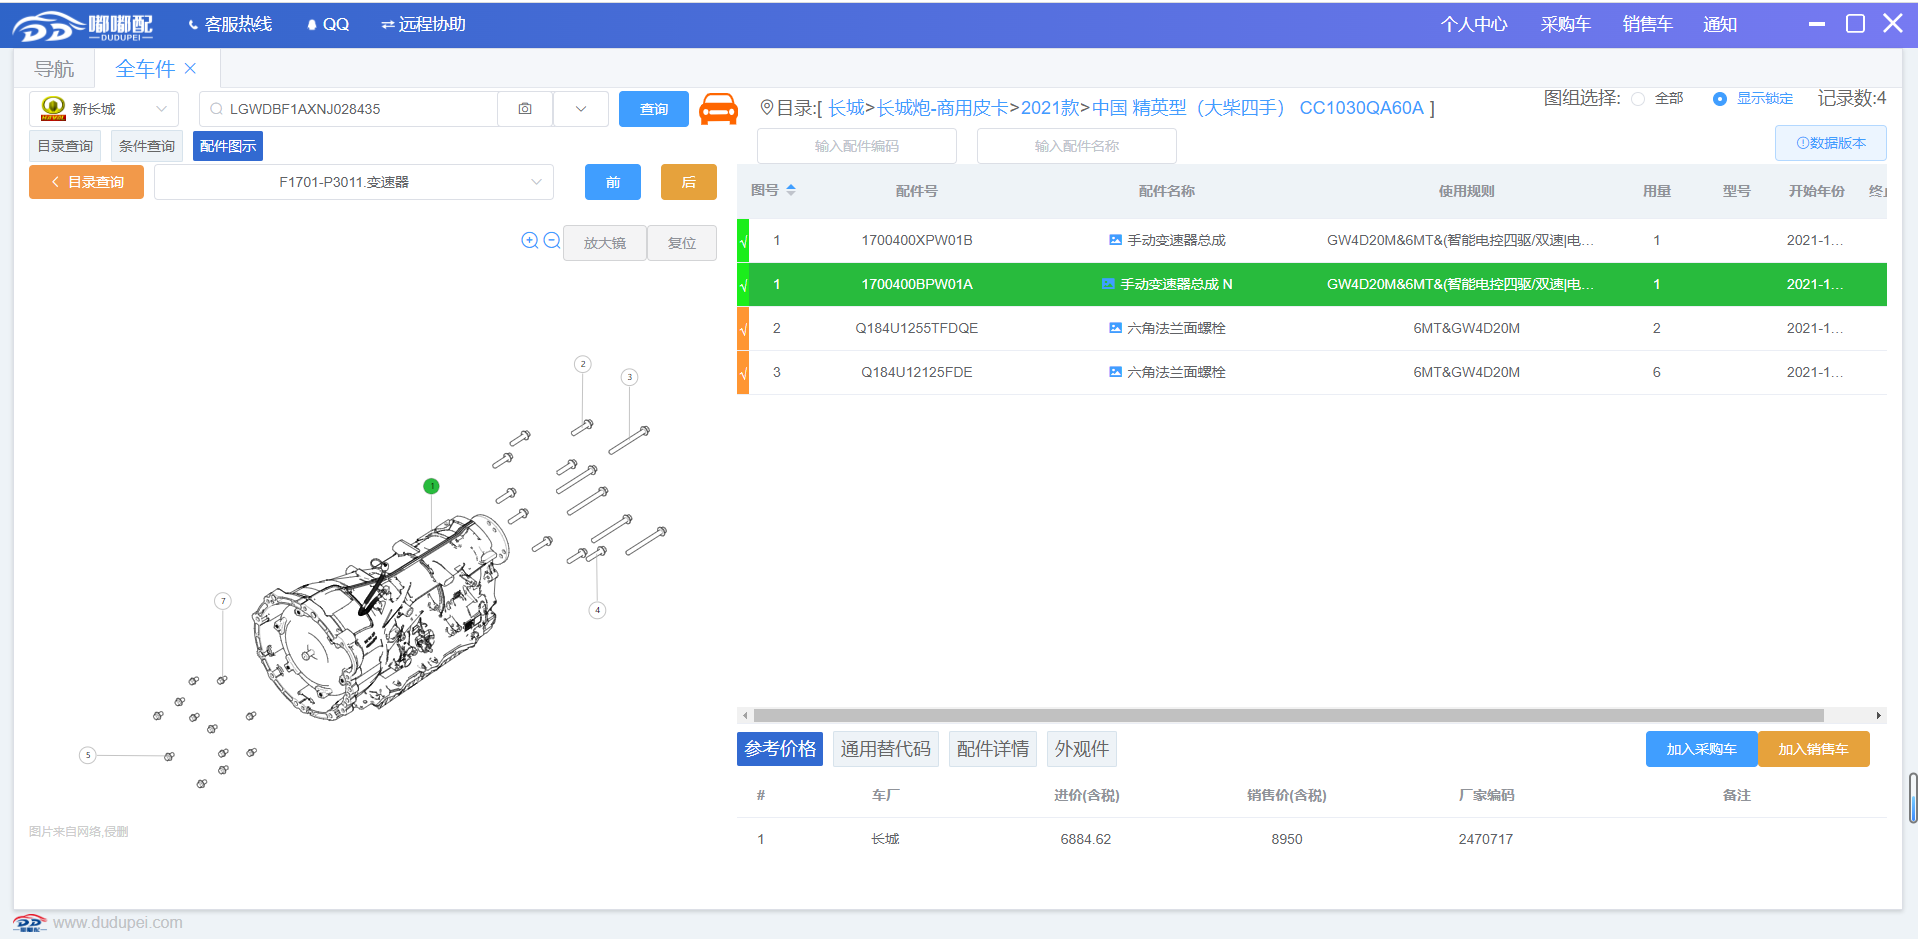Select the 配件图示 mode tab

point(228,146)
